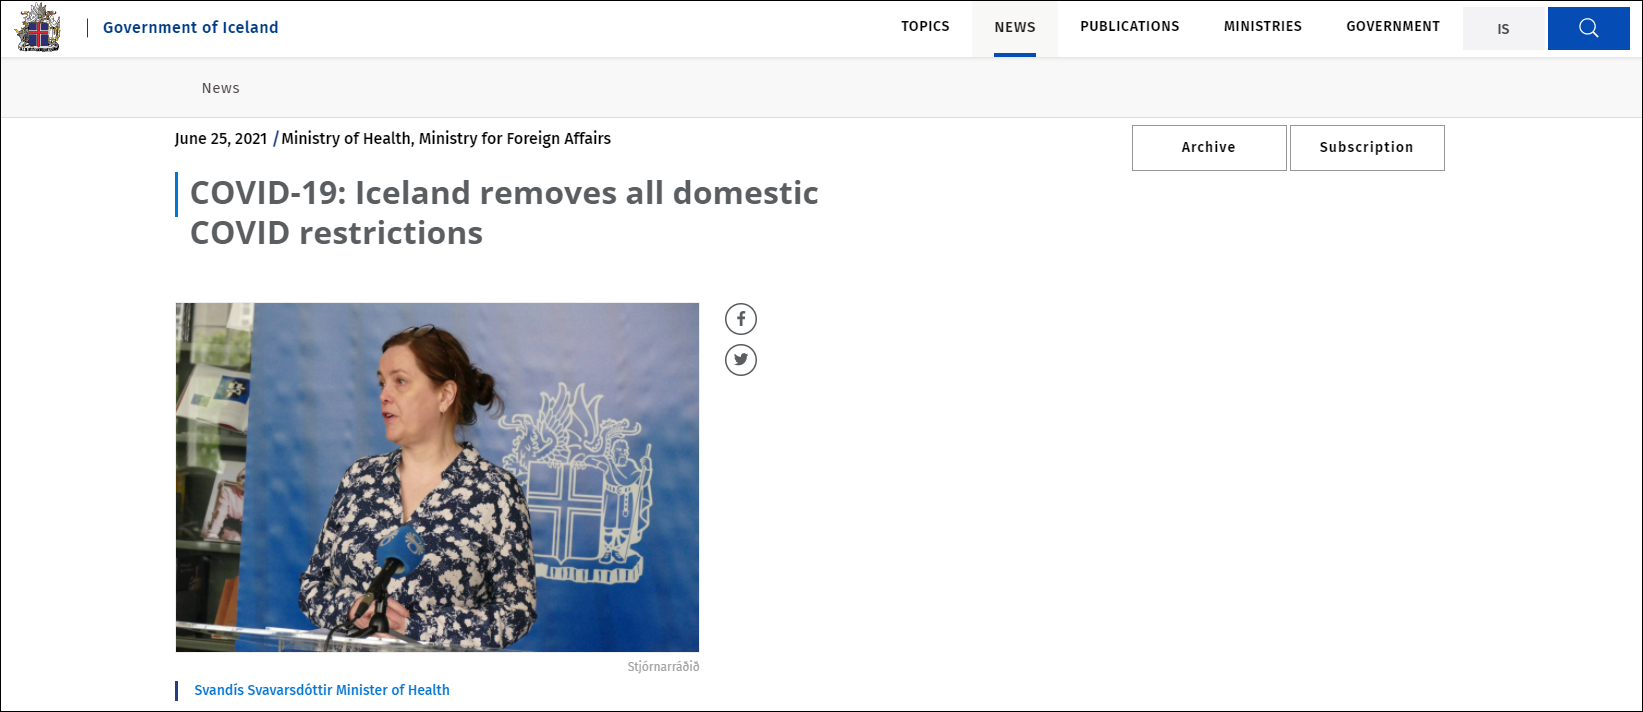Viewport: 1643px width, 712px height.
Task: Click the June 25, 2021 date text
Action: coord(221,138)
